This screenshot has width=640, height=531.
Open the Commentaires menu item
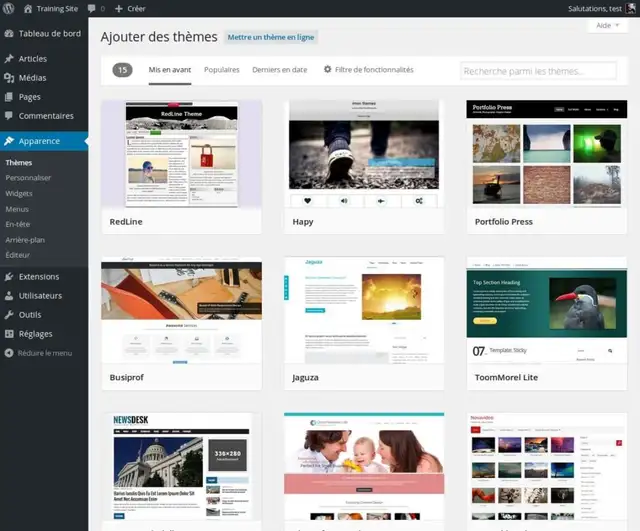coord(44,116)
